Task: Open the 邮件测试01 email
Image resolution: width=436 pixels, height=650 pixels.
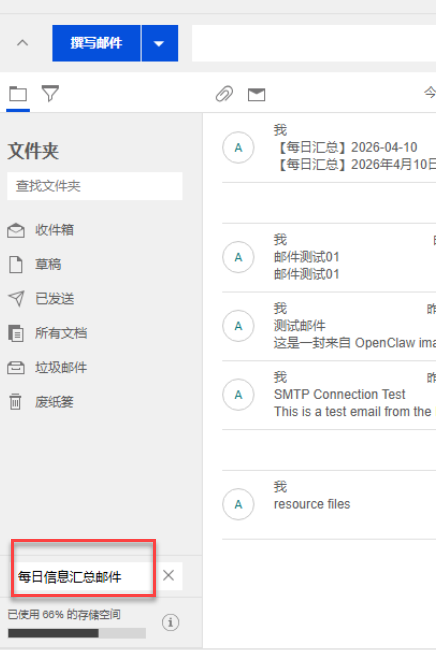Action: 329,257
